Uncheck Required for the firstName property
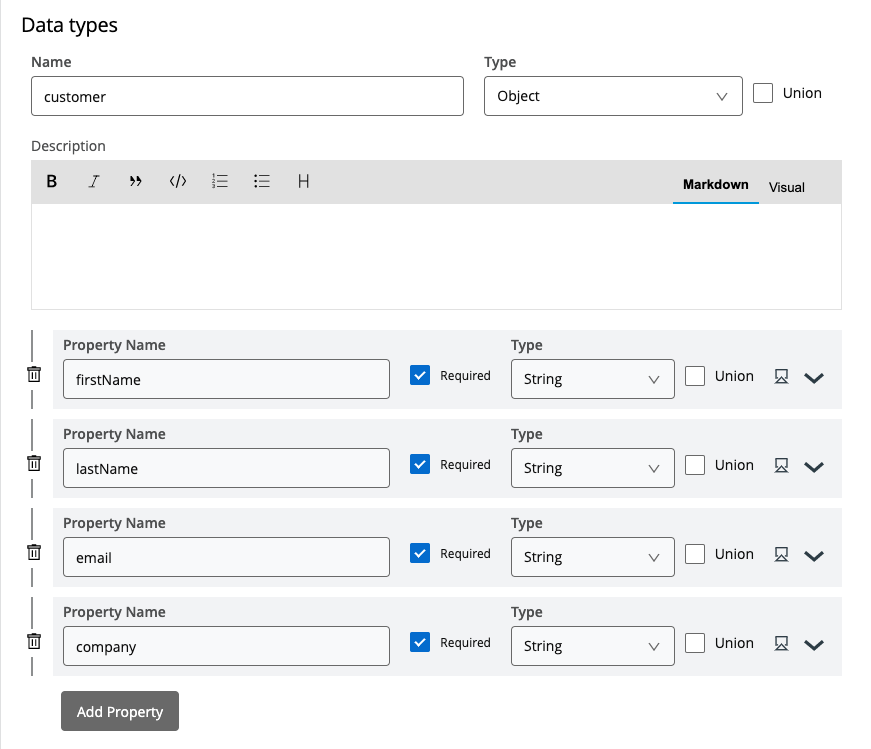The width and height of the screenshot is (871, 749). 420,376
